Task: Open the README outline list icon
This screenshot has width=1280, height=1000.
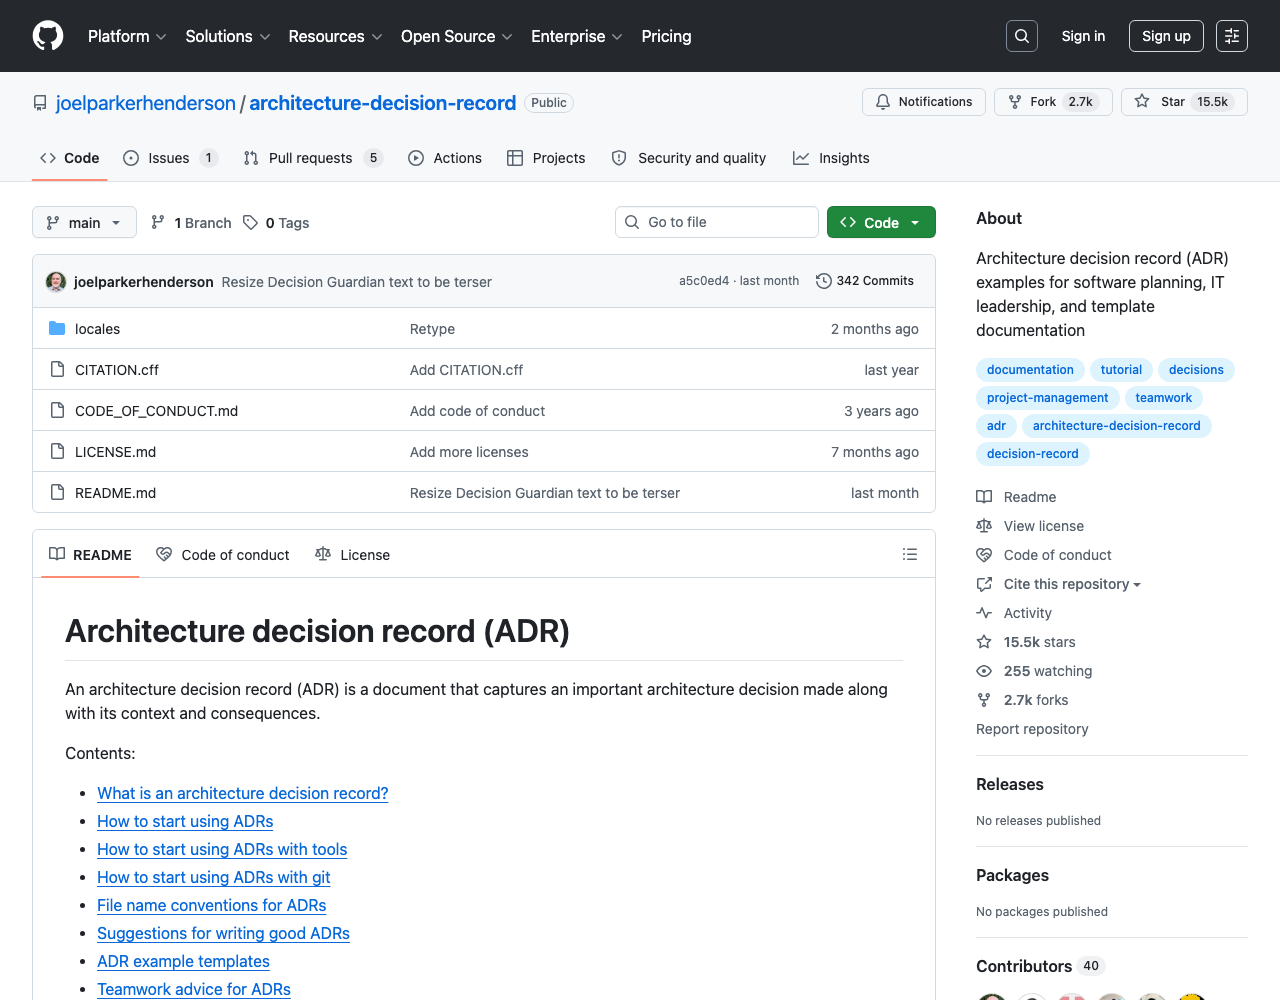Action: (x=910, y=554)
